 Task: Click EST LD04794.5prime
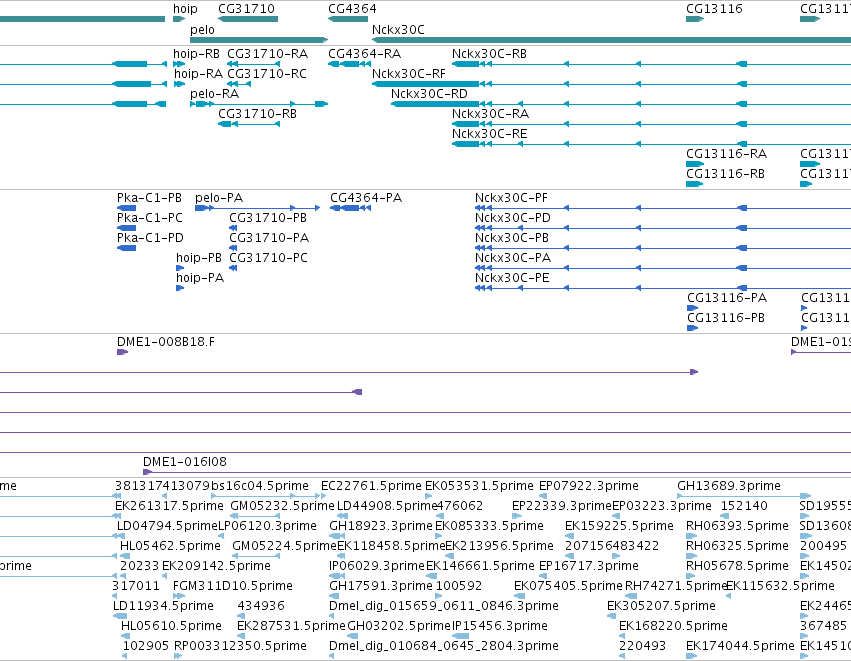pos(167,526)
